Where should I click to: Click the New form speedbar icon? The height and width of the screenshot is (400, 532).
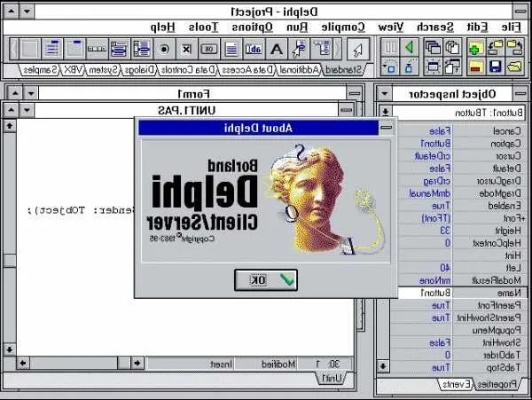point(433,66)
